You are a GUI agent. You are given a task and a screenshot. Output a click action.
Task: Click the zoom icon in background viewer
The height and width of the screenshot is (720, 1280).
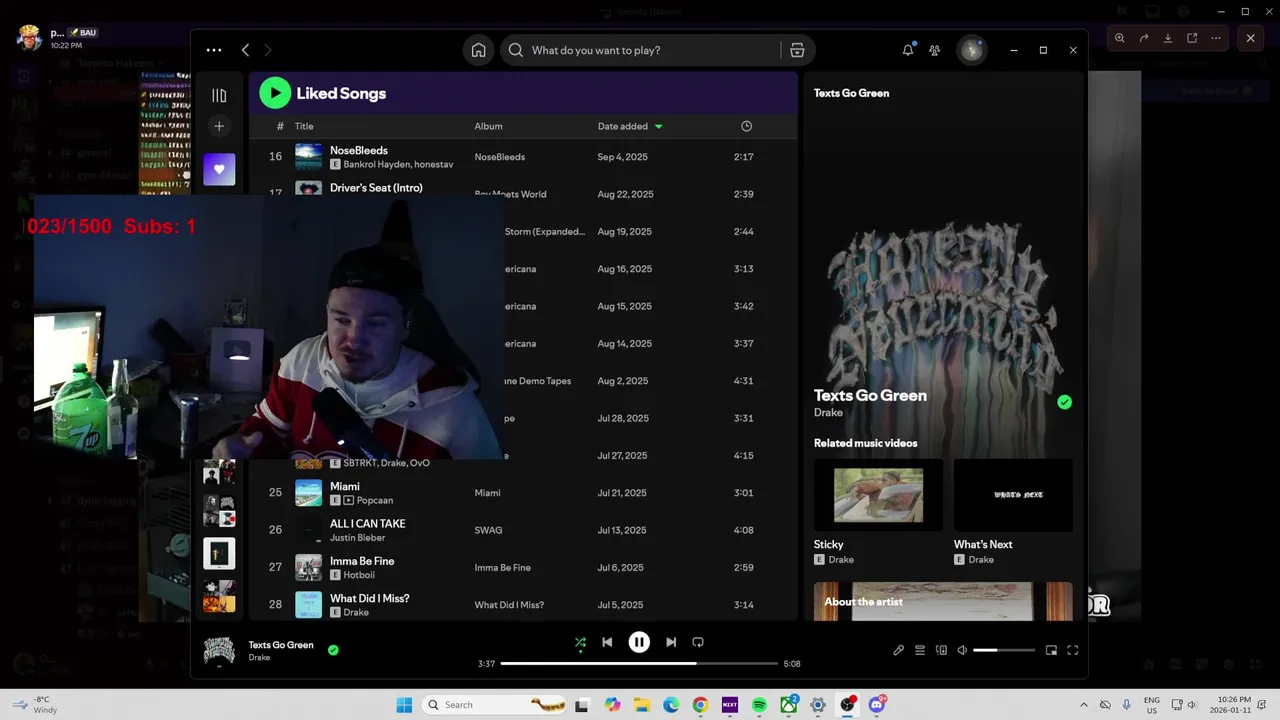[1119, 38]
